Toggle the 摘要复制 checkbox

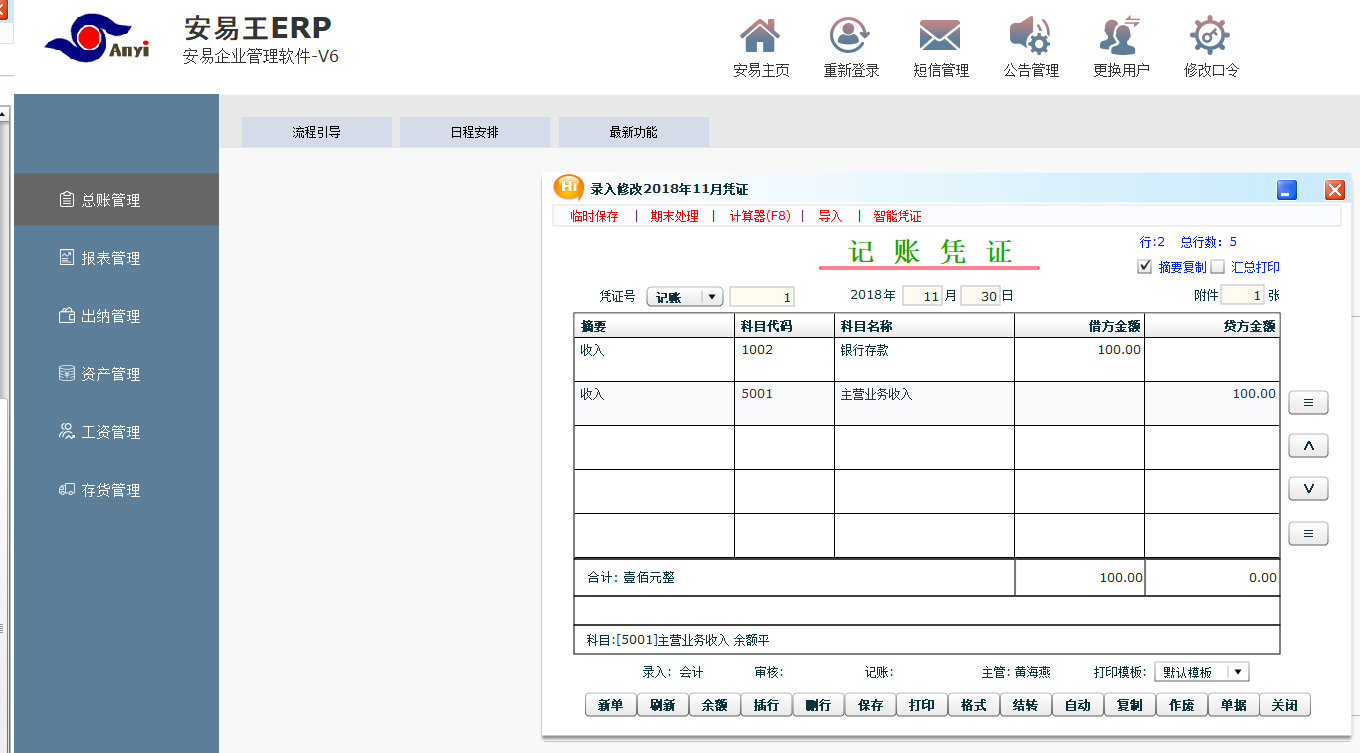pos(1145,267)
